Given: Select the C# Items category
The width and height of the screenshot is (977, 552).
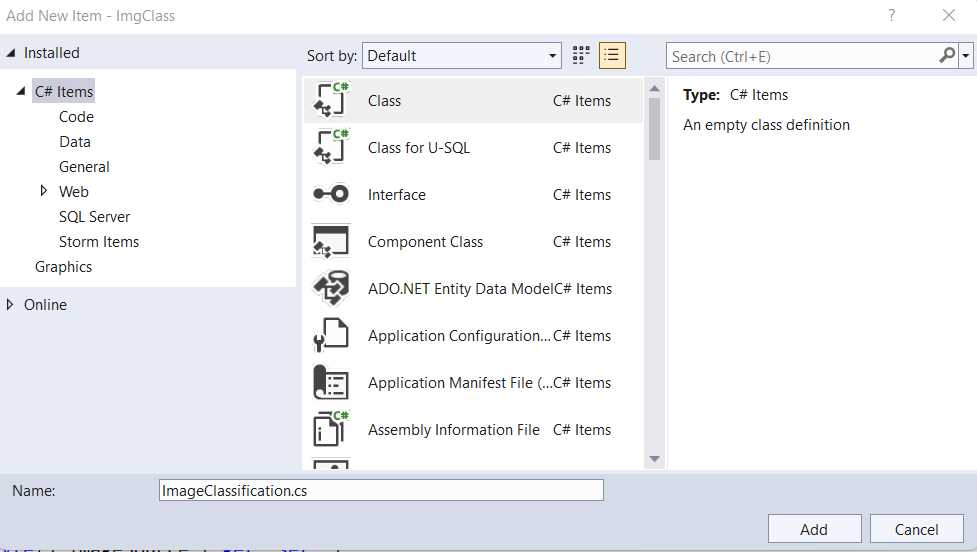Looking at the screenshot, I should point(64,92).
